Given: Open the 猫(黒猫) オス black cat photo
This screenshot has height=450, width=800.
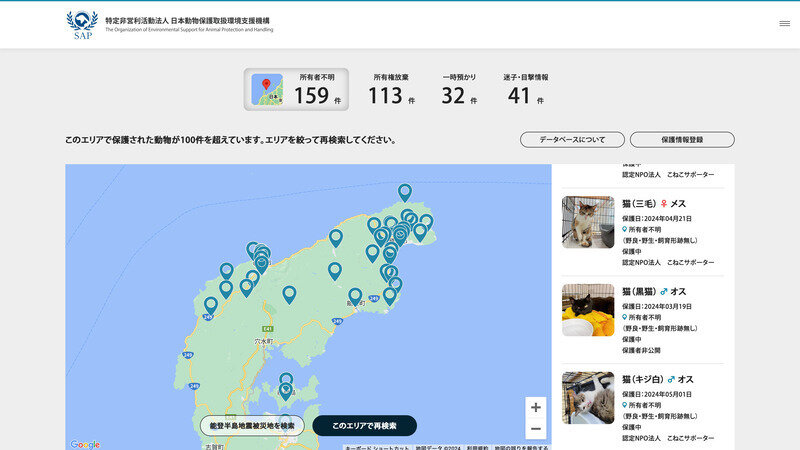Looking at the screenshot, I should coord(588,309).
